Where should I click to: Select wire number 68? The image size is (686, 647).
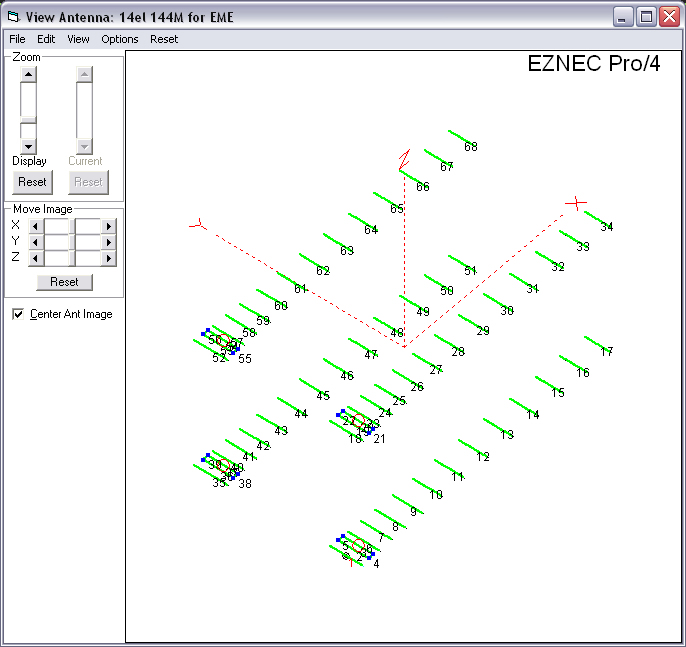tap(471, 147)
